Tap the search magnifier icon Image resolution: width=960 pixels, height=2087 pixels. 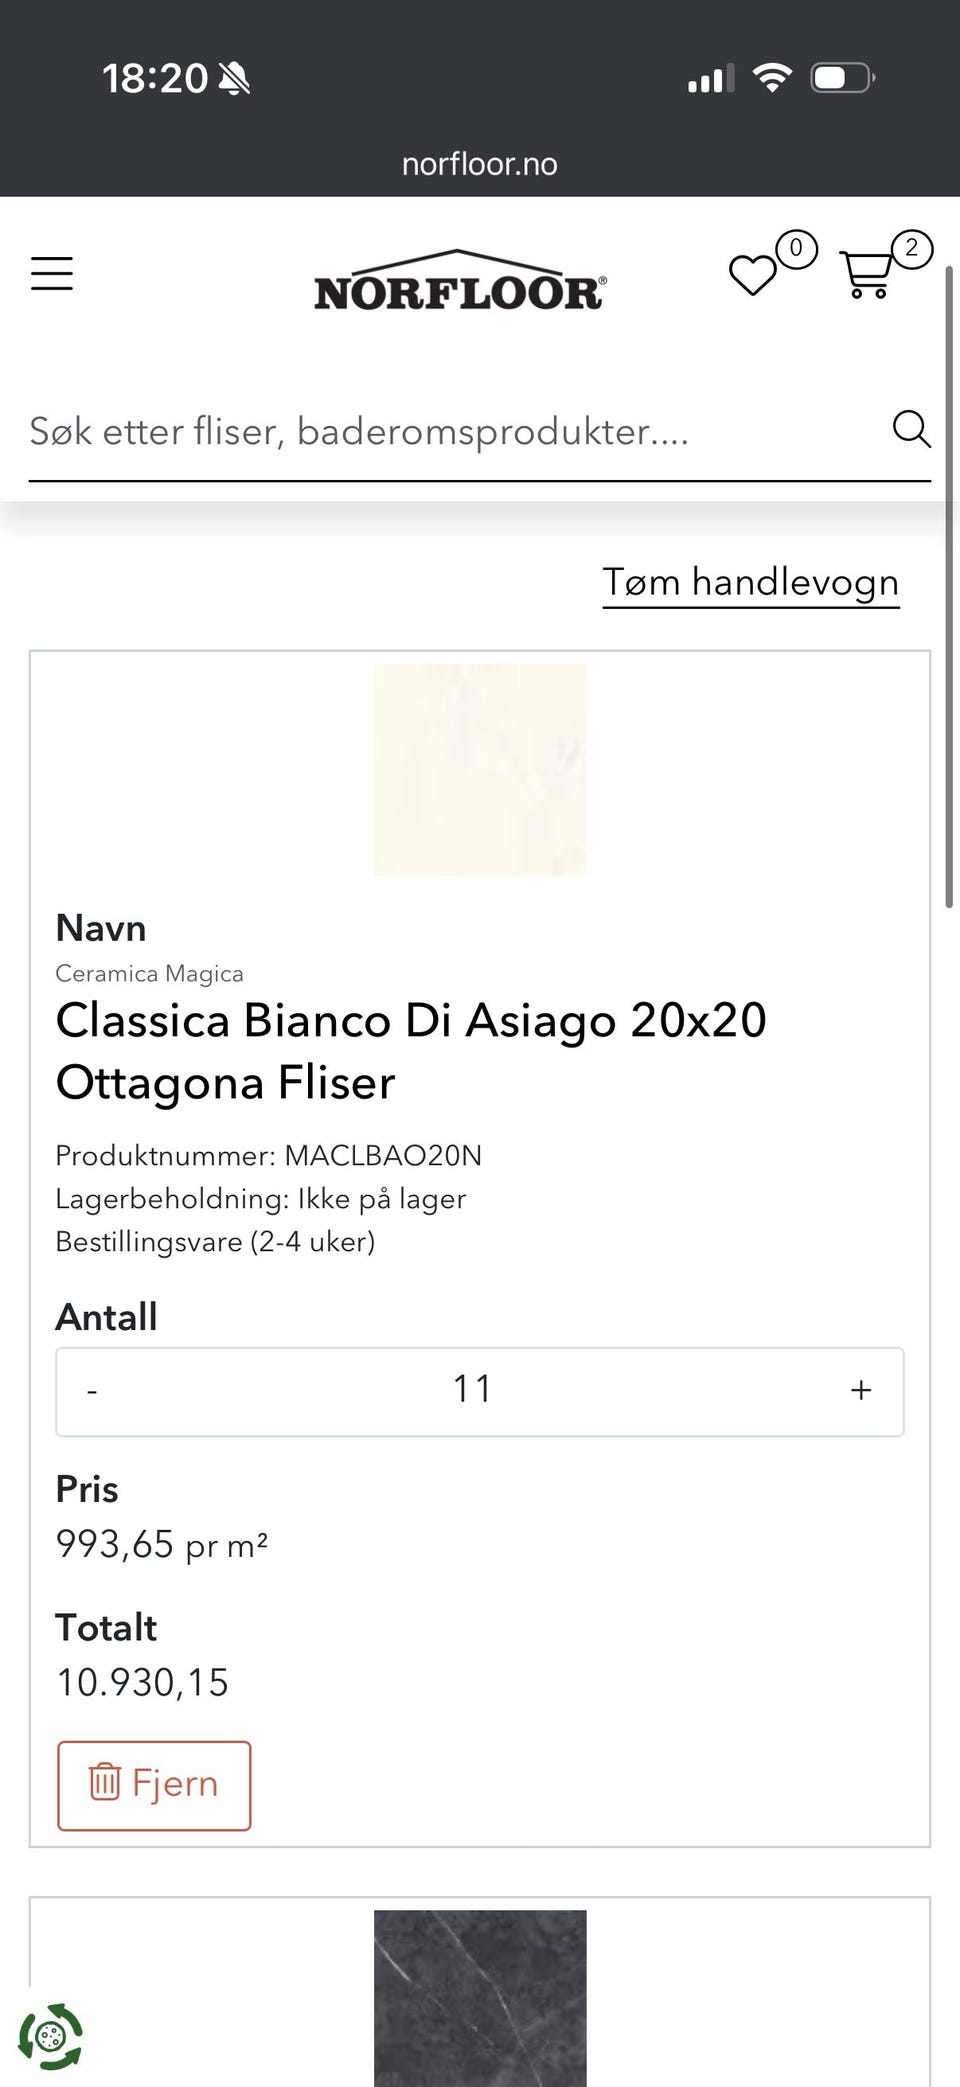pos(911,429)
